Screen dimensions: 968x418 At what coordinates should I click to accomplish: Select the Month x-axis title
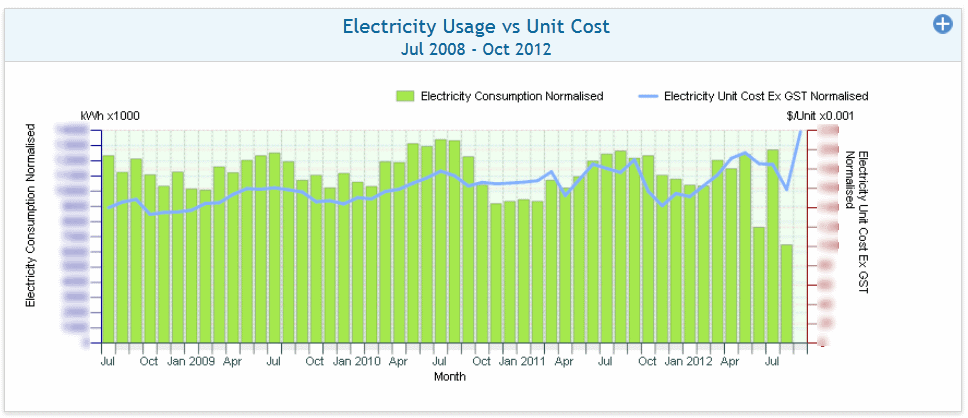(x=449, y=377)
